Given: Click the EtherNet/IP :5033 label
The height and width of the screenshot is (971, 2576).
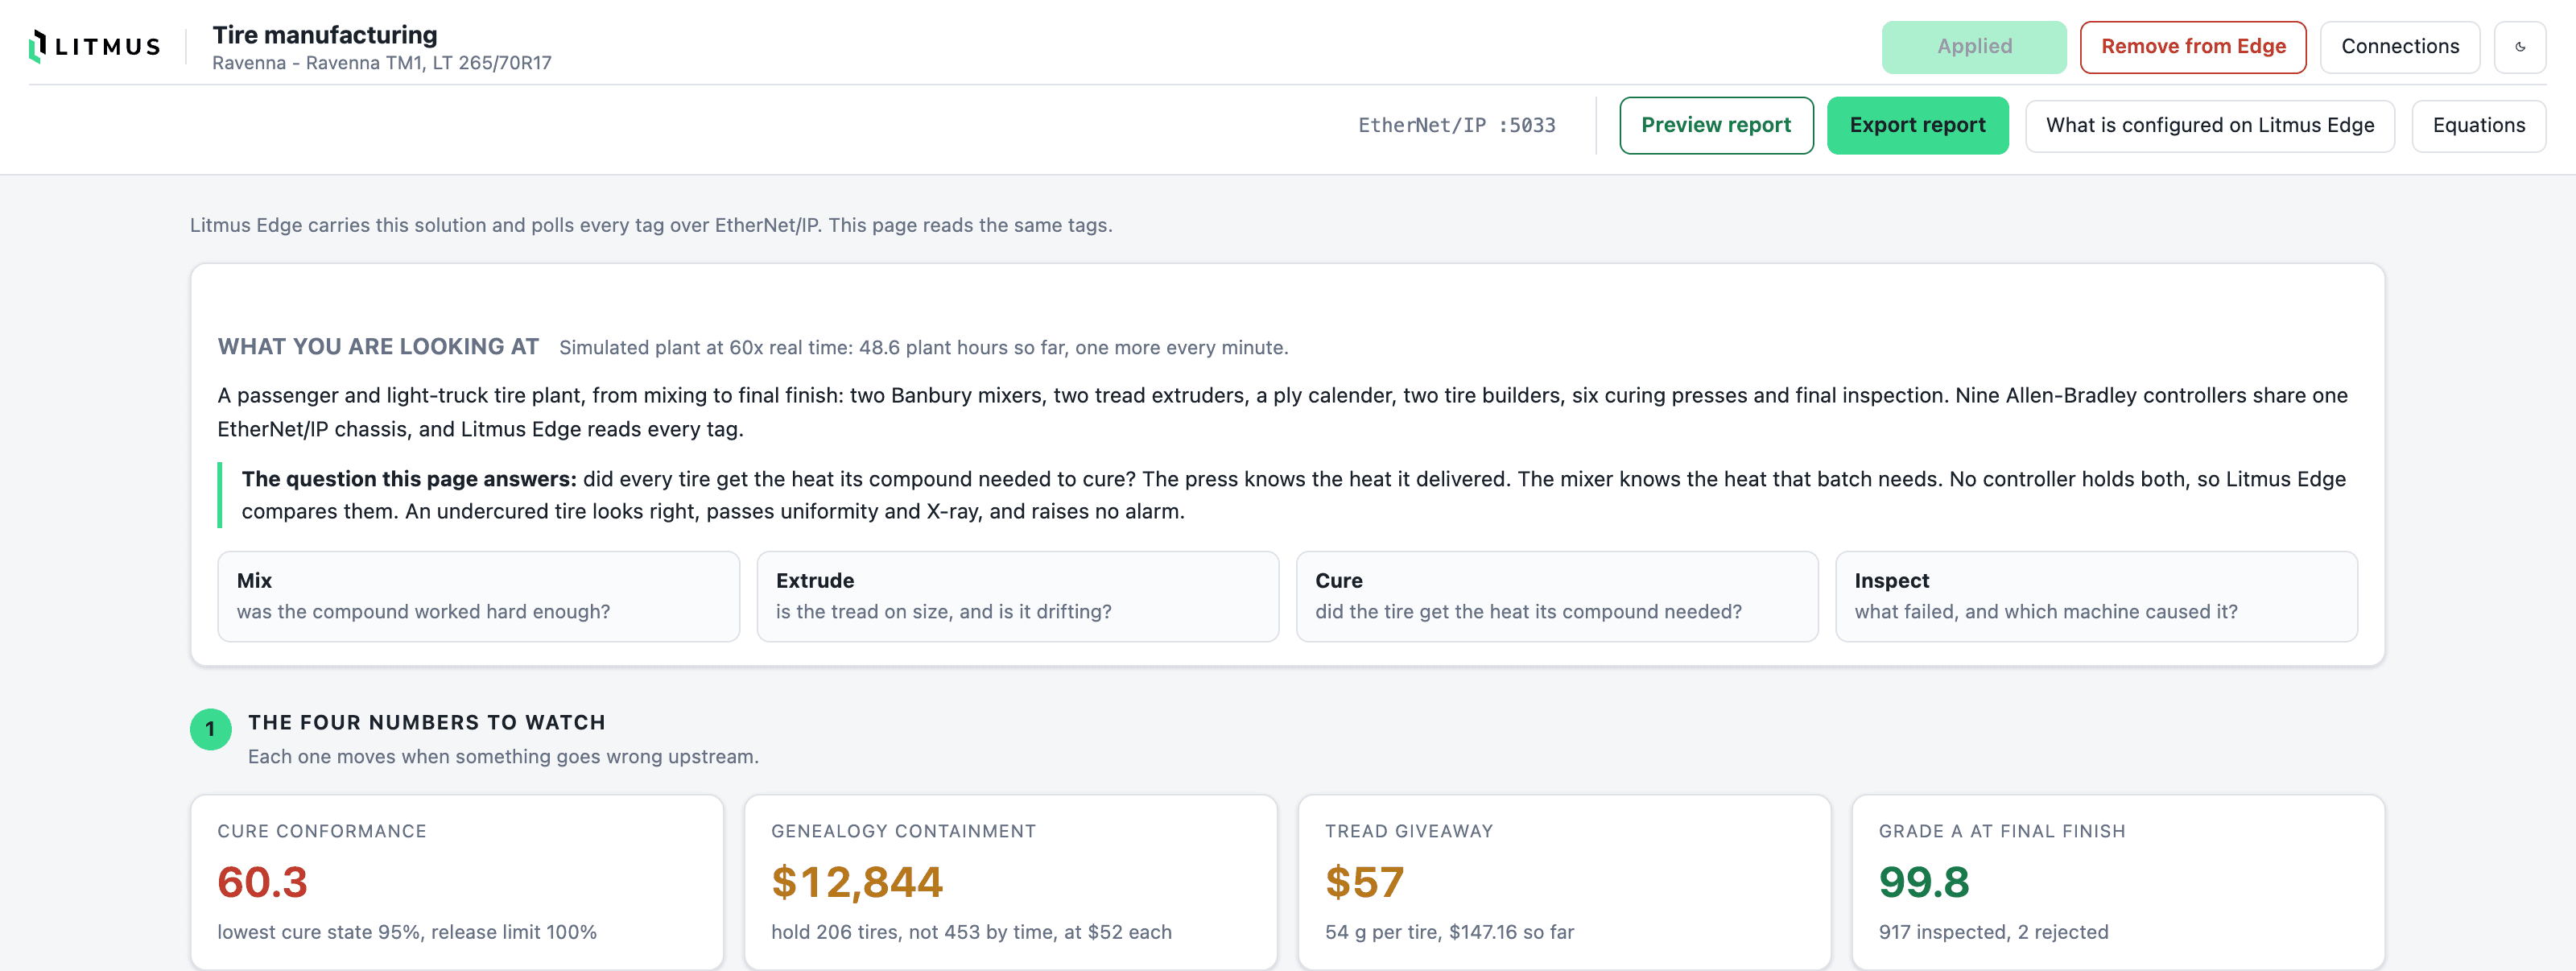Looking at the screenshot, I should (x=1456, y=125).
